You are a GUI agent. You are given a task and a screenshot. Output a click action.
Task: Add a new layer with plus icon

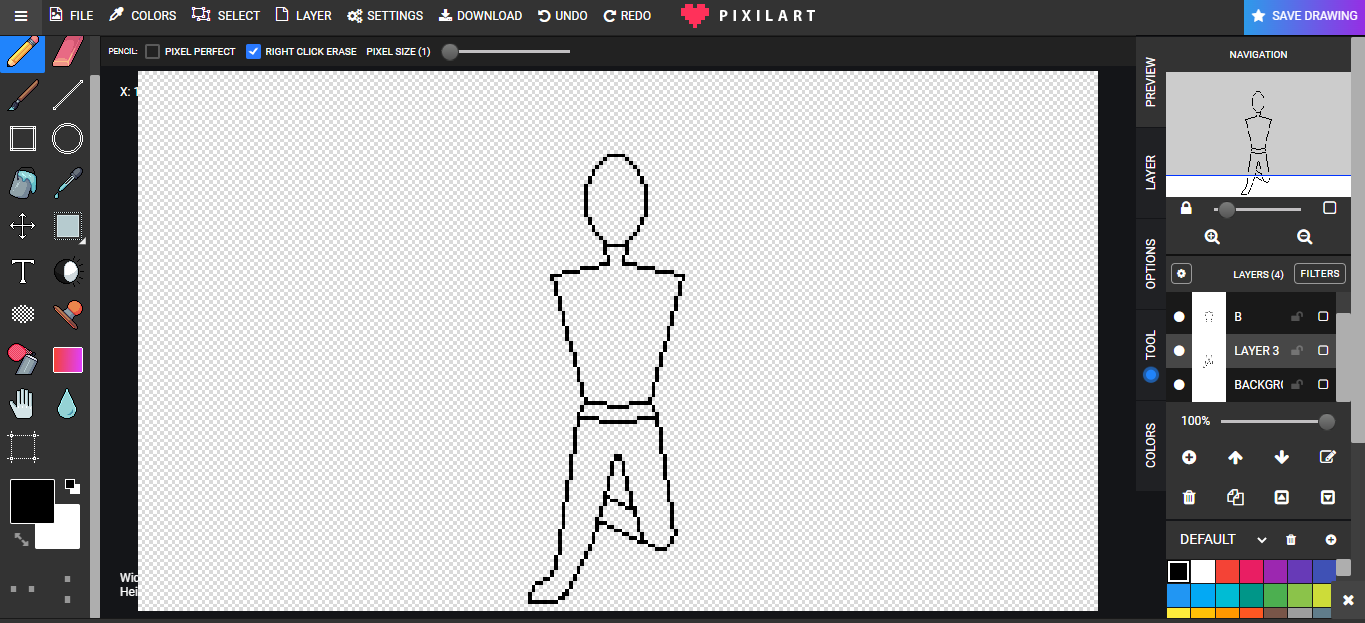1189,457
